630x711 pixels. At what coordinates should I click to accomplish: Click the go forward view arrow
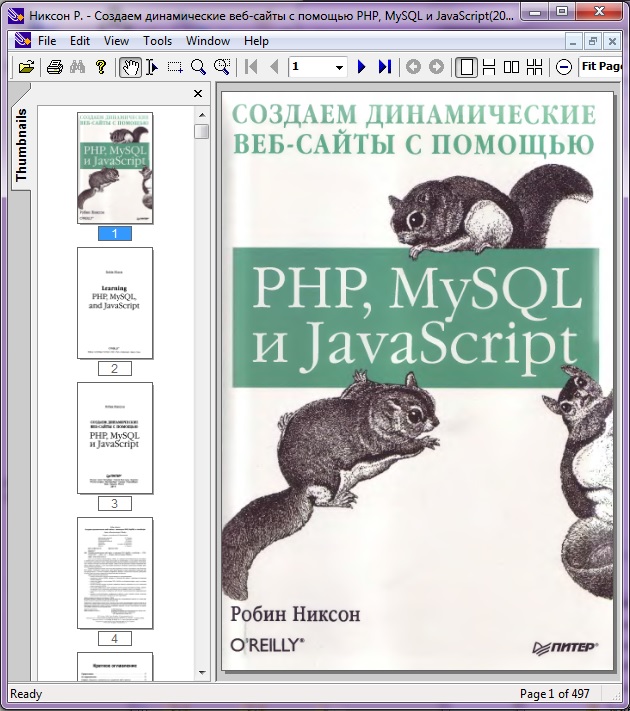click(436, 67)
